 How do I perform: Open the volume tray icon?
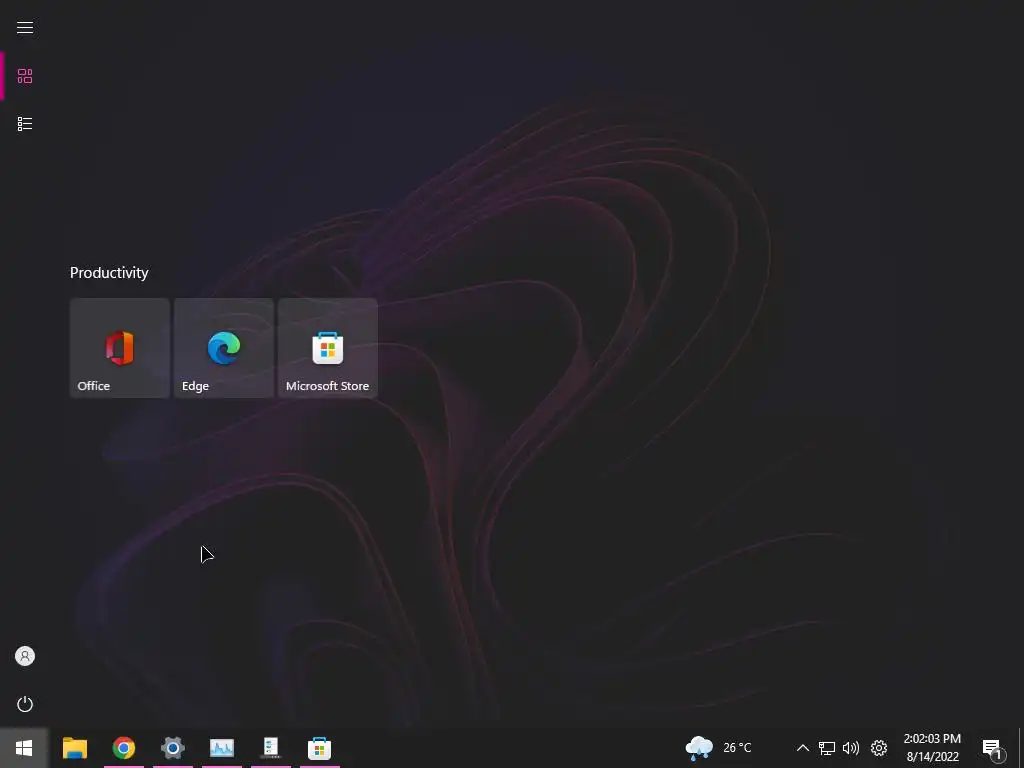[x=851, y=748]
